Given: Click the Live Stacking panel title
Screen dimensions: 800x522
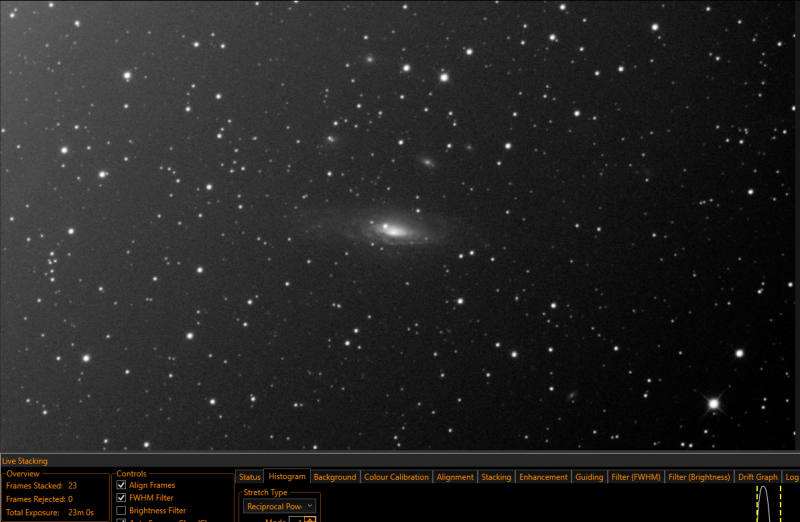Looking at the screenshot, I should (x=25, y=461).
